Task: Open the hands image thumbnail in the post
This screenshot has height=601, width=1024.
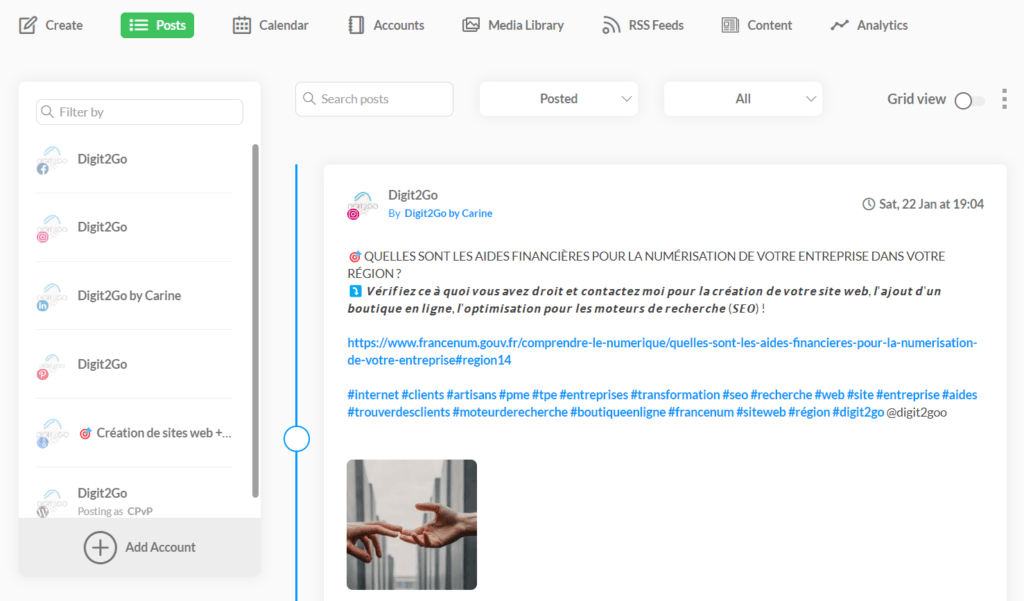Action: tap(411, 524)
